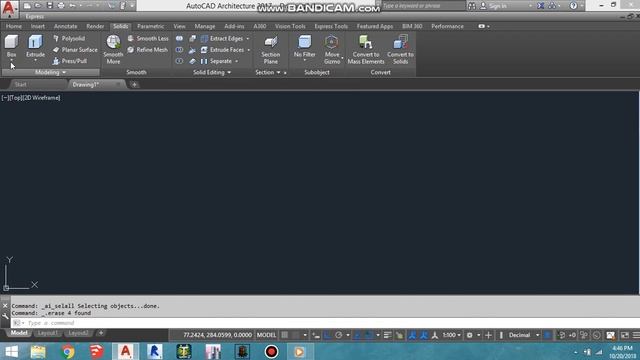Image resolution: width=640 pixels, height=360 pixels.
Task: Add a new layout with plus button
Action: coord(101,333)
